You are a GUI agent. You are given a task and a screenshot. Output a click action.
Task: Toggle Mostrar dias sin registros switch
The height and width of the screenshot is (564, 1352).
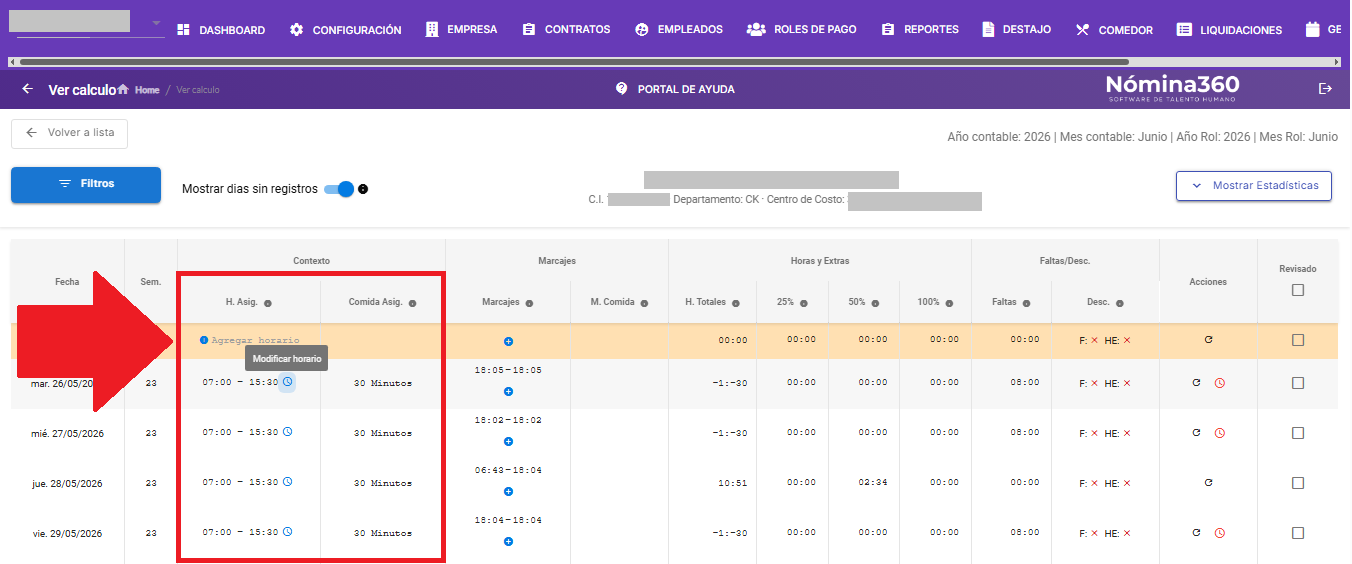click(x=340, y=189)
